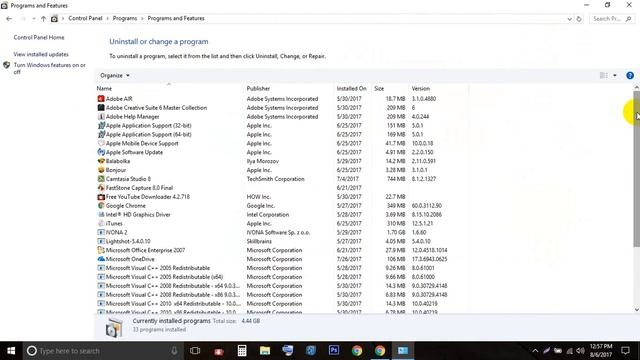Screen dimensions: 640x360
Task: Select Microsoft Visual C++ 2005 Redistributable (x64)
Action: [282, 277]
